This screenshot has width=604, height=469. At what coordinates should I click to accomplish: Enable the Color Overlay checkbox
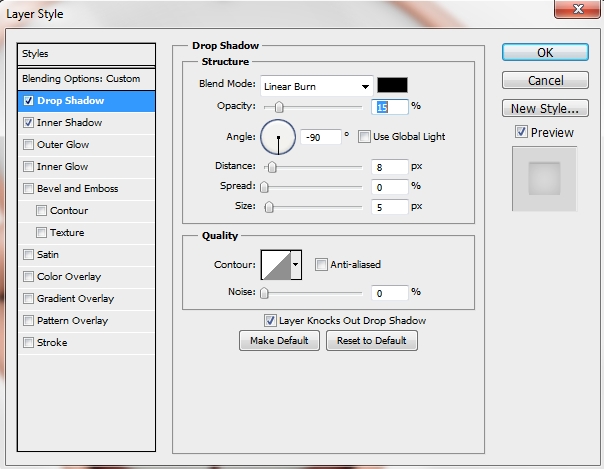coord(29,276)
